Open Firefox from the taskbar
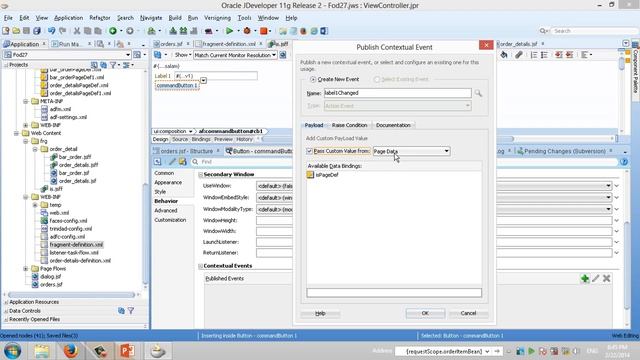 point(70,351)
